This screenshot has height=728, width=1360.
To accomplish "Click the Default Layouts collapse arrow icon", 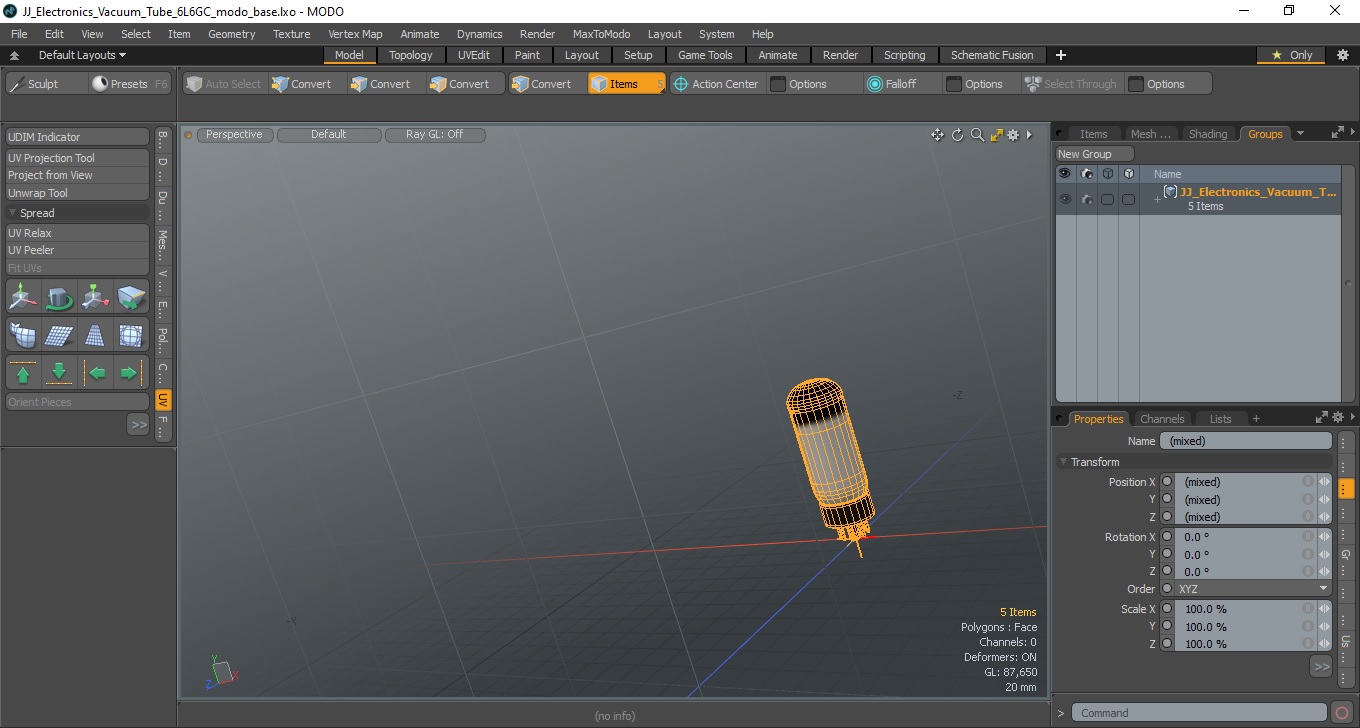I will (x=15, y=56).
